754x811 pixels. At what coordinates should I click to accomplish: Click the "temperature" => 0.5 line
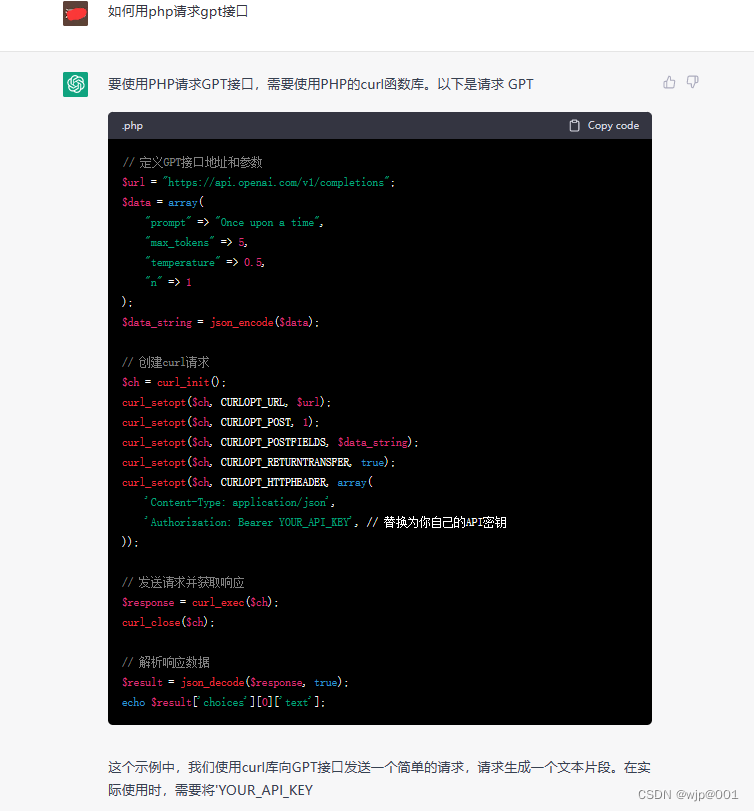(205, 262)
